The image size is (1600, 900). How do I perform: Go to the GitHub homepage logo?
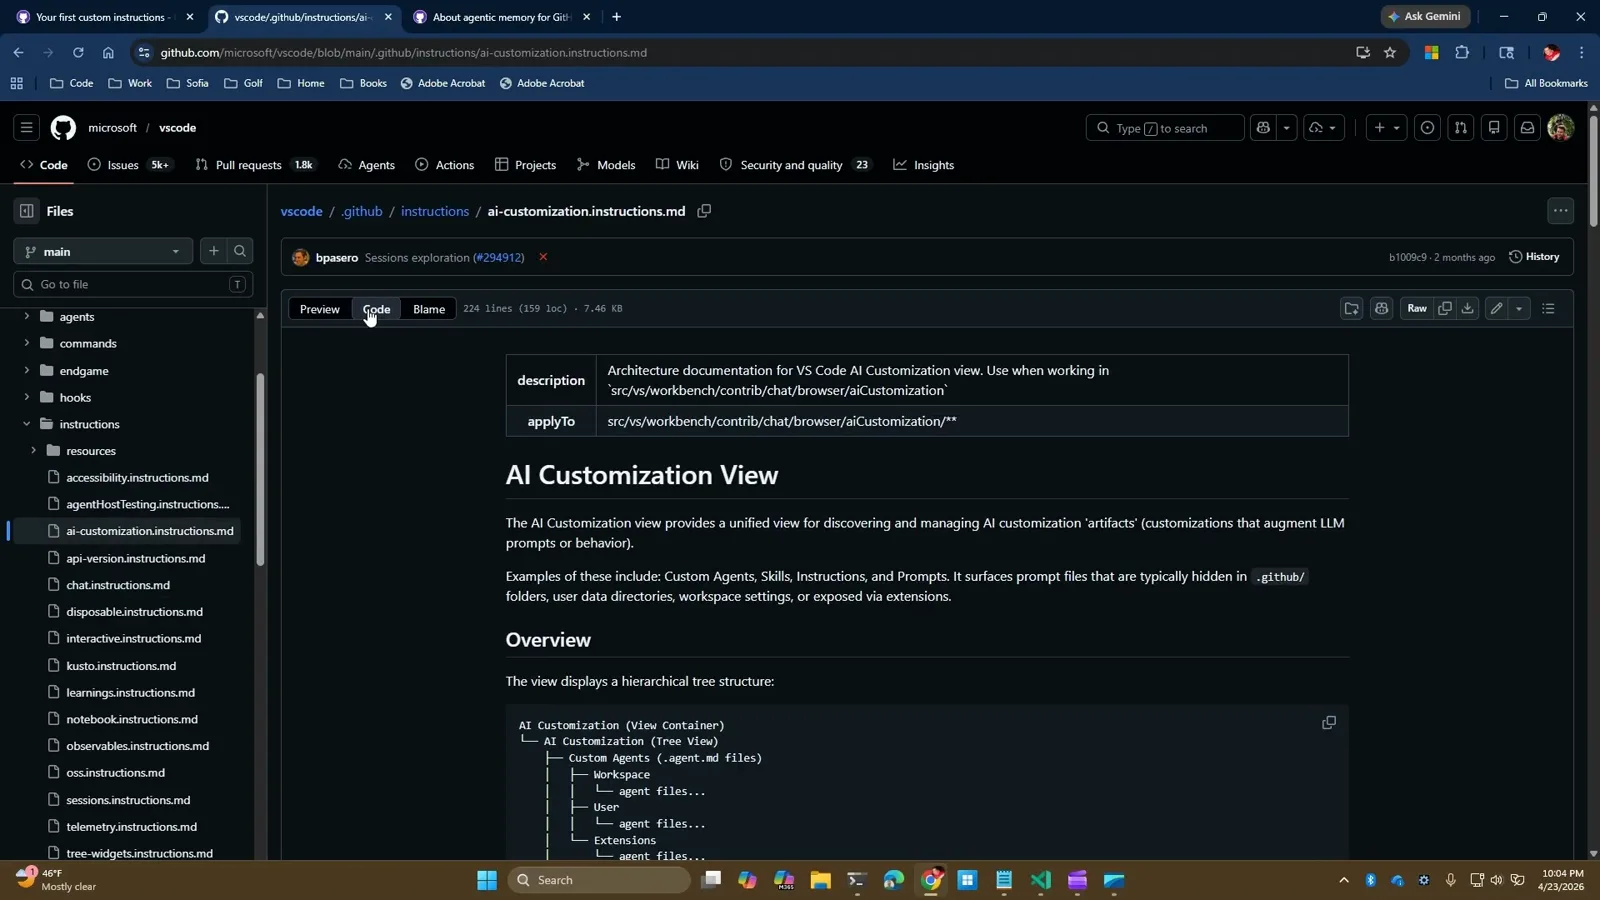pyautogui.click(x=63, y=128)
